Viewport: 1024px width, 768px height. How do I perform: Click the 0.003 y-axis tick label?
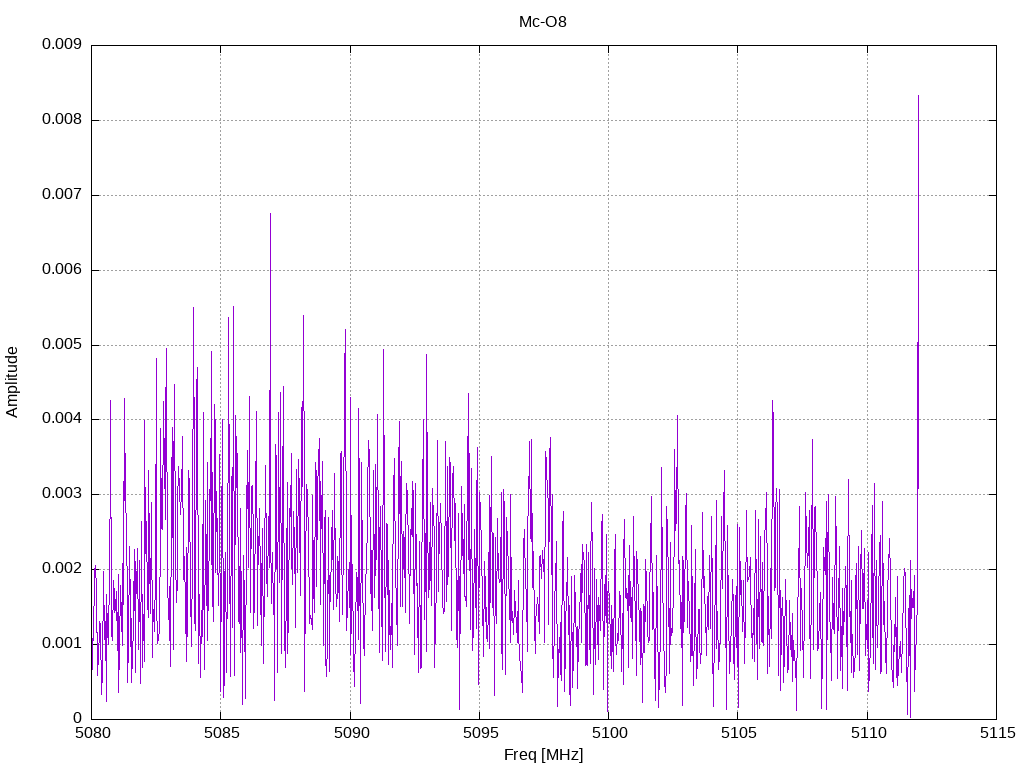coord(61,494)
